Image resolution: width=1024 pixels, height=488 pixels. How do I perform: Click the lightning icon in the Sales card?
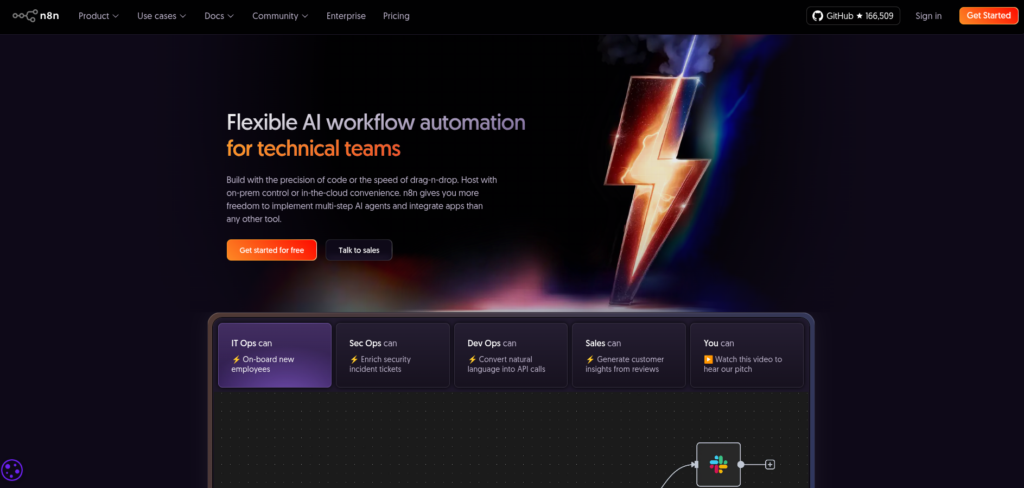(590, 359)
